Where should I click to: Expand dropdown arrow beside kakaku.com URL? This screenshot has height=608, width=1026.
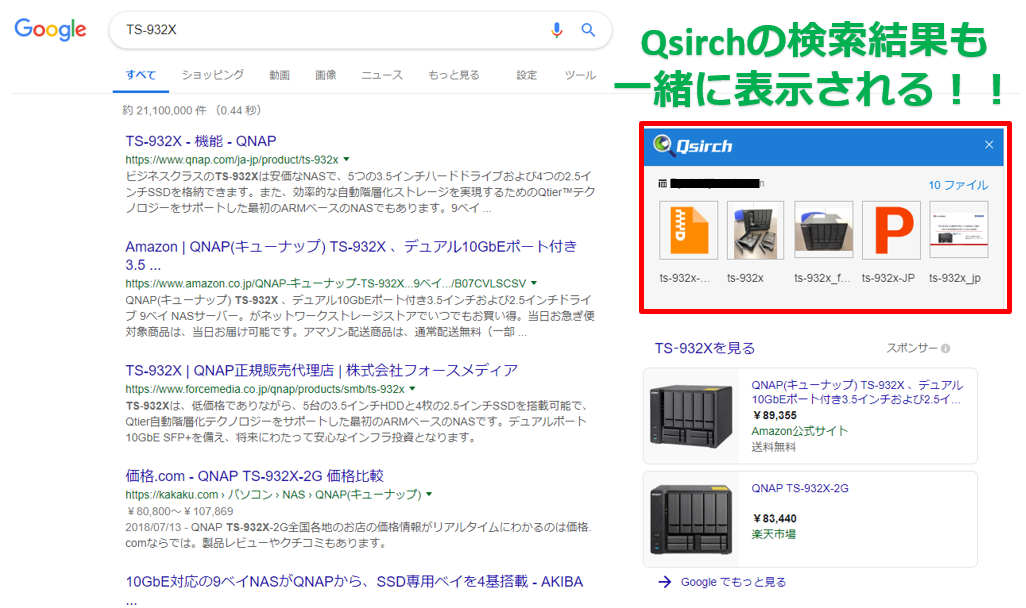429,494
